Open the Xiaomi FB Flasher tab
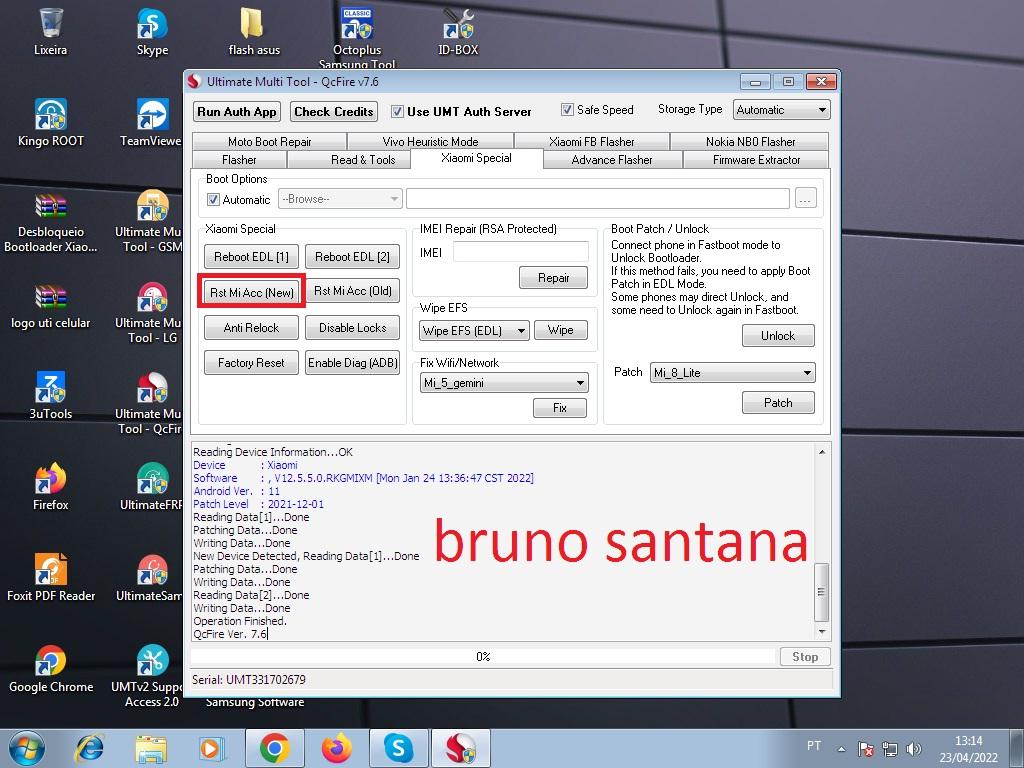This screenshot has height=768, width=1024. pos(592,142)
